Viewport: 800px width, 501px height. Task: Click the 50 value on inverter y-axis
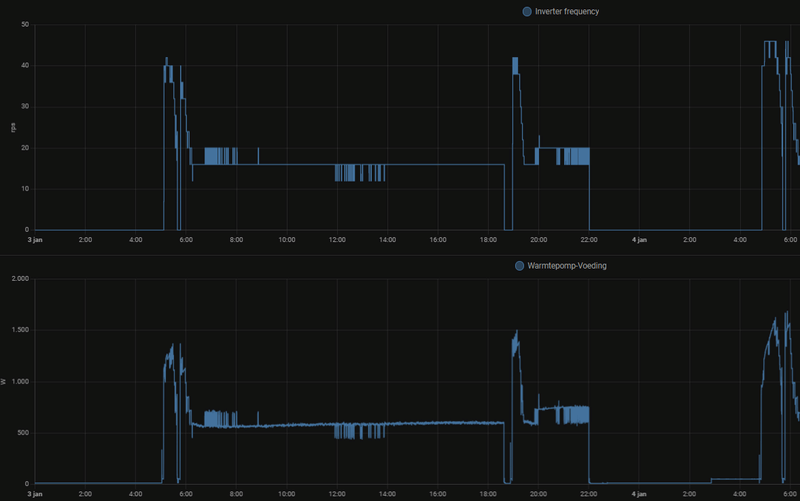25,24
